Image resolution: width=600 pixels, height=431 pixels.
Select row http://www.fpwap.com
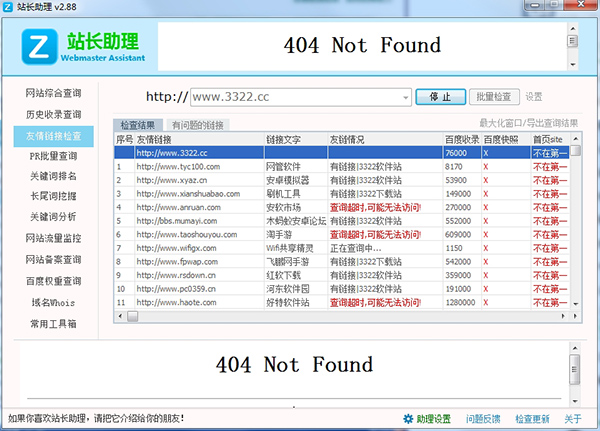342,262
